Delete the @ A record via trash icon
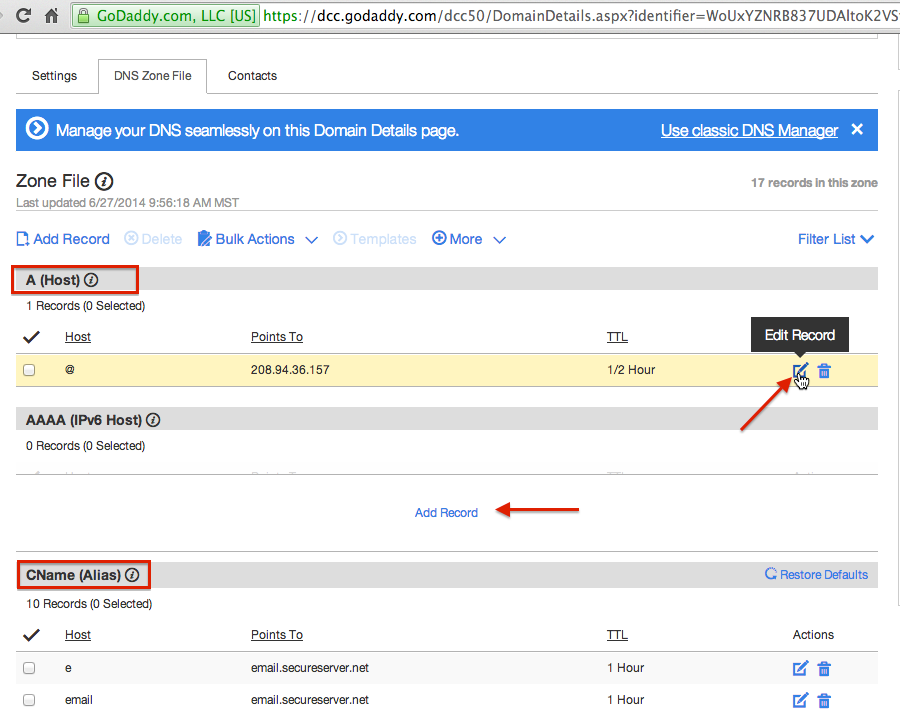Image resolution: width=900 pixels, height=715 pixels. [824, 371]
